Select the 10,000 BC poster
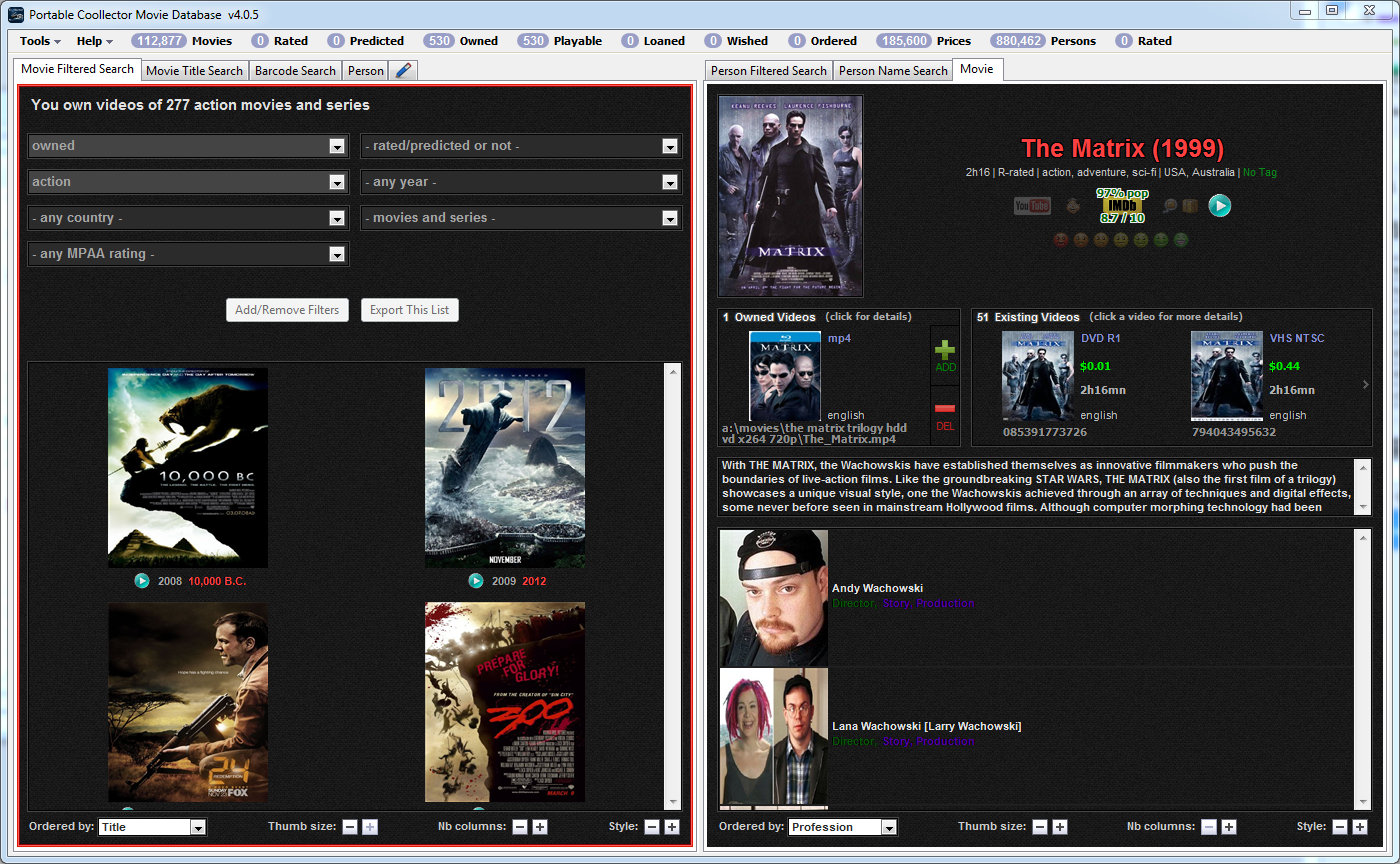The height and width of the screenshot is (864, 1400). (x=188, y=468)
